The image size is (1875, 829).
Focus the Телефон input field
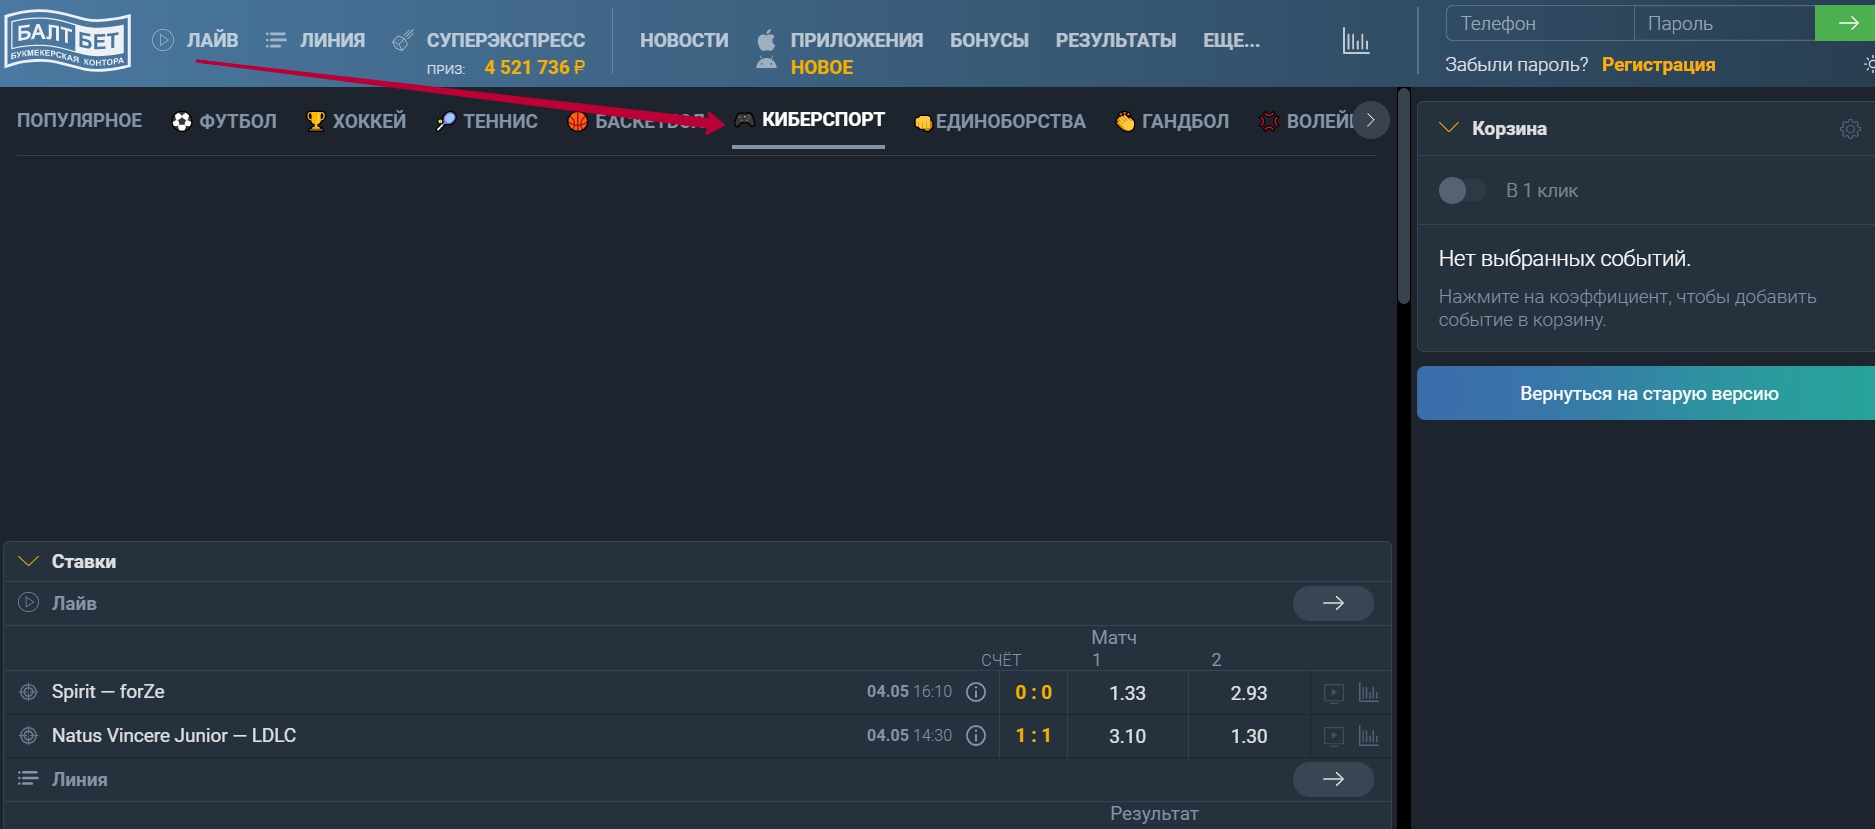[x=1540, y=23]
